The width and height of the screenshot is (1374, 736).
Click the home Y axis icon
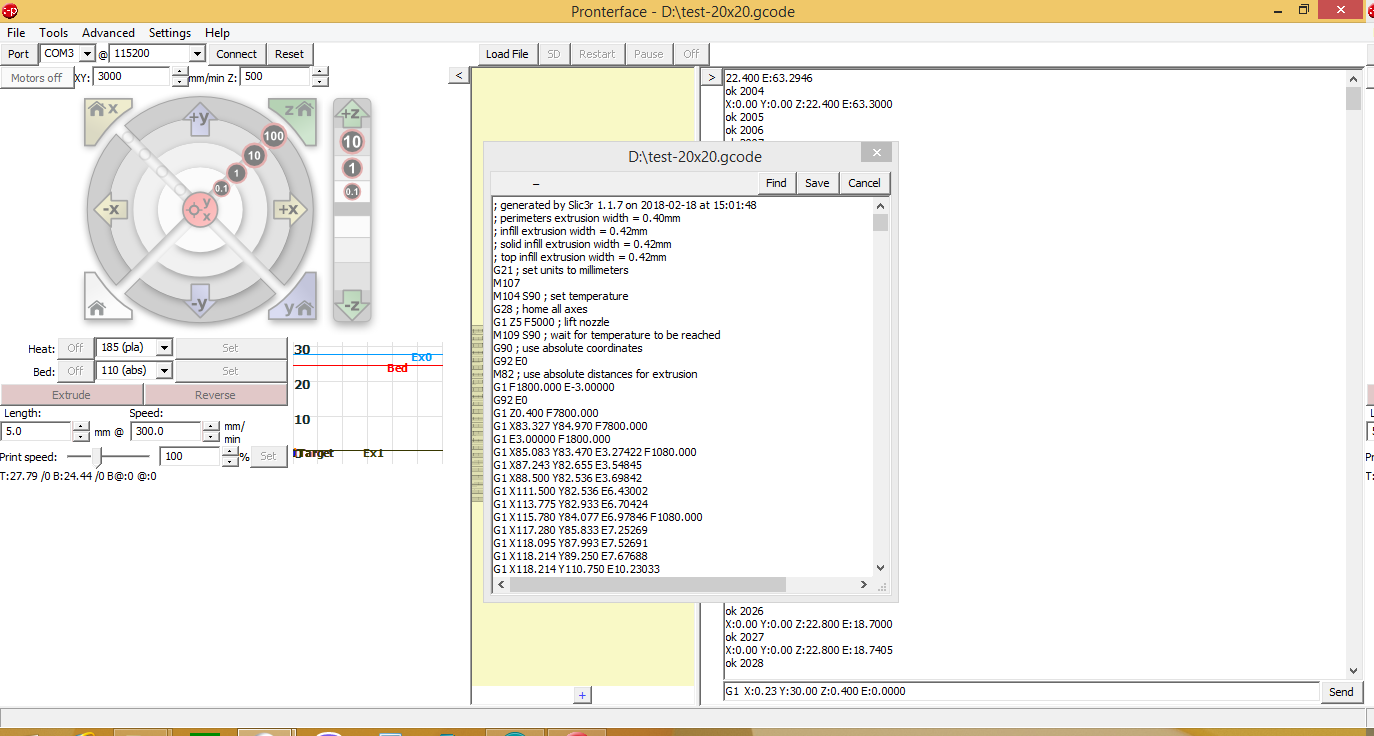(x=298, y=305)
